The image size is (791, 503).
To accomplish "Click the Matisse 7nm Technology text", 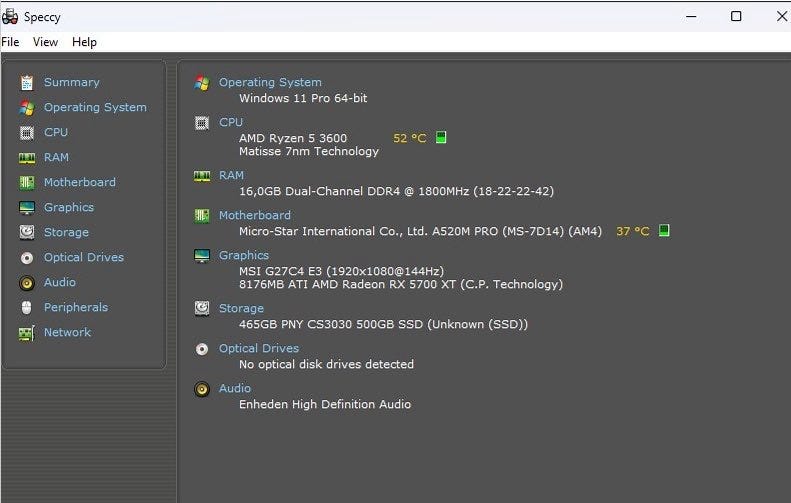I will click(x=309, y=151).
